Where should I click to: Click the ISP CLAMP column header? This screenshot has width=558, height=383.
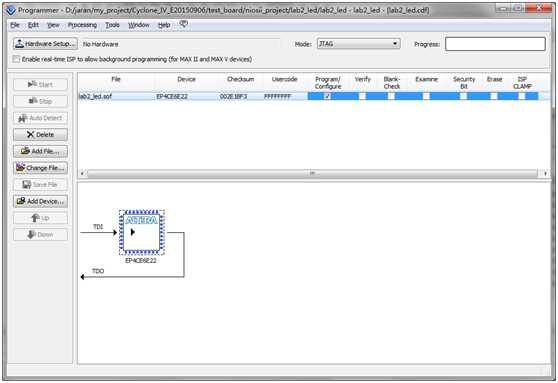click(522, 83)
